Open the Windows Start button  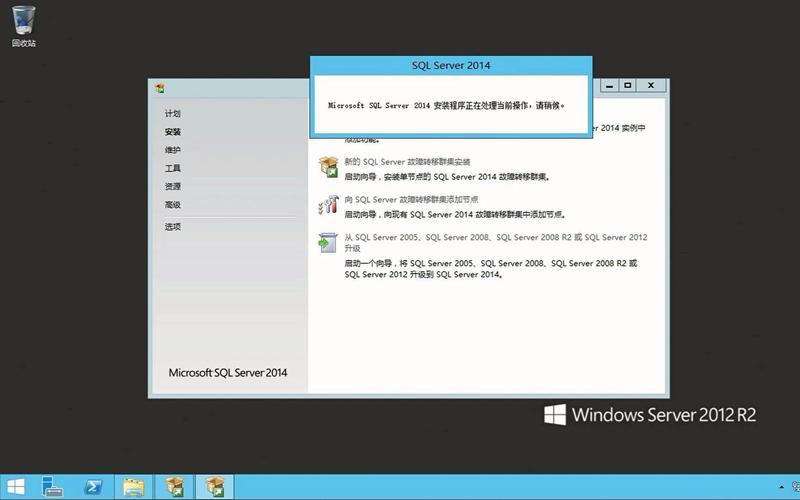coord(15,487)
